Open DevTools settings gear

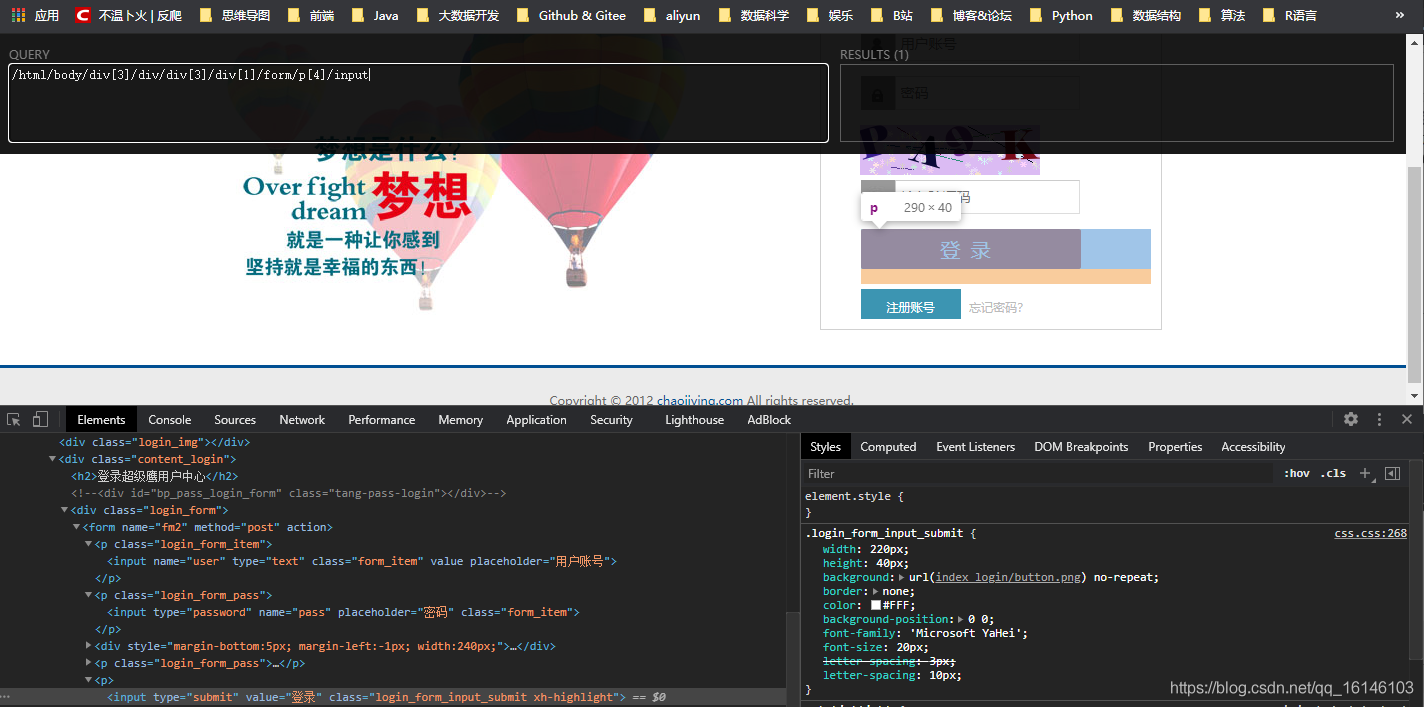(x=1351, y=419)
